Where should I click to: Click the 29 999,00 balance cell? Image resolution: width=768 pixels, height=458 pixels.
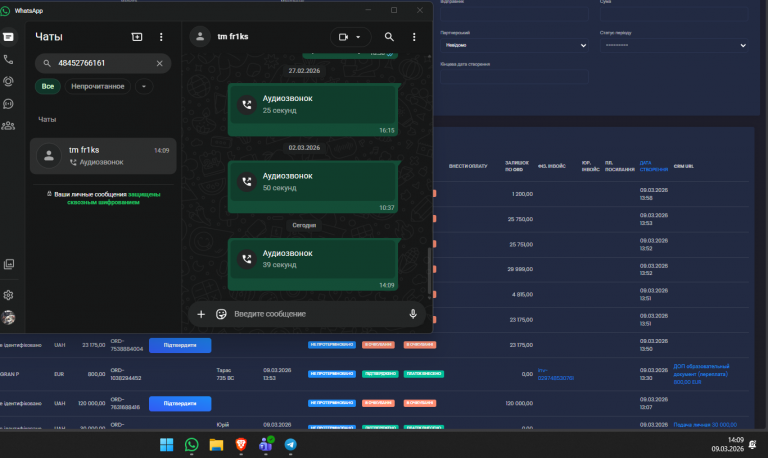pos(520,269)
